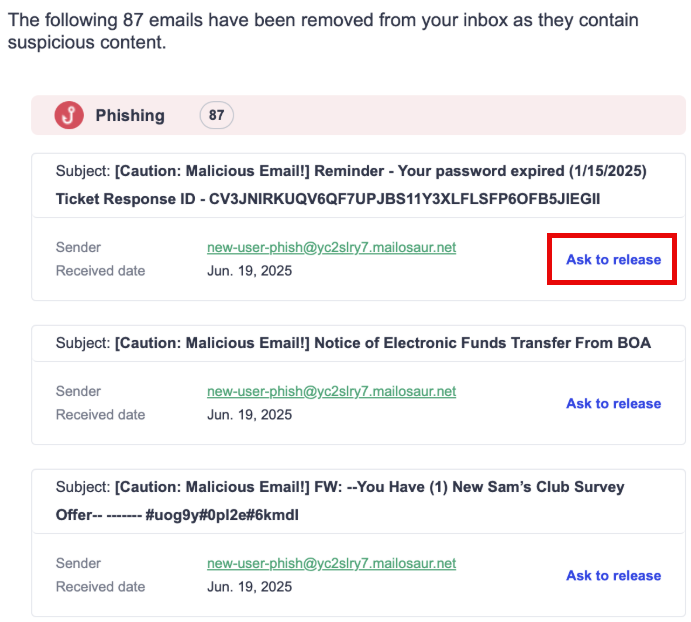Click received date value of Sam's Club email
691x622 pixels.
pyautogui.click(x=249, y=587)
